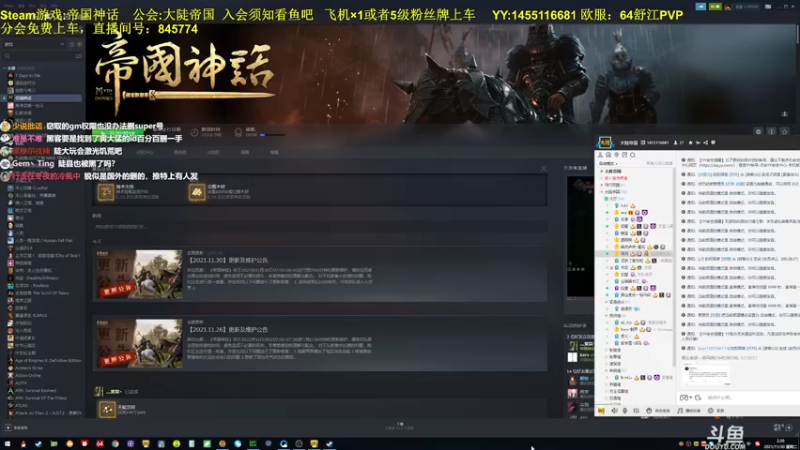Viewport: 800px width, 450px height.
Task: Select 7 Days to Die in library list
Action: coord(28,76)
